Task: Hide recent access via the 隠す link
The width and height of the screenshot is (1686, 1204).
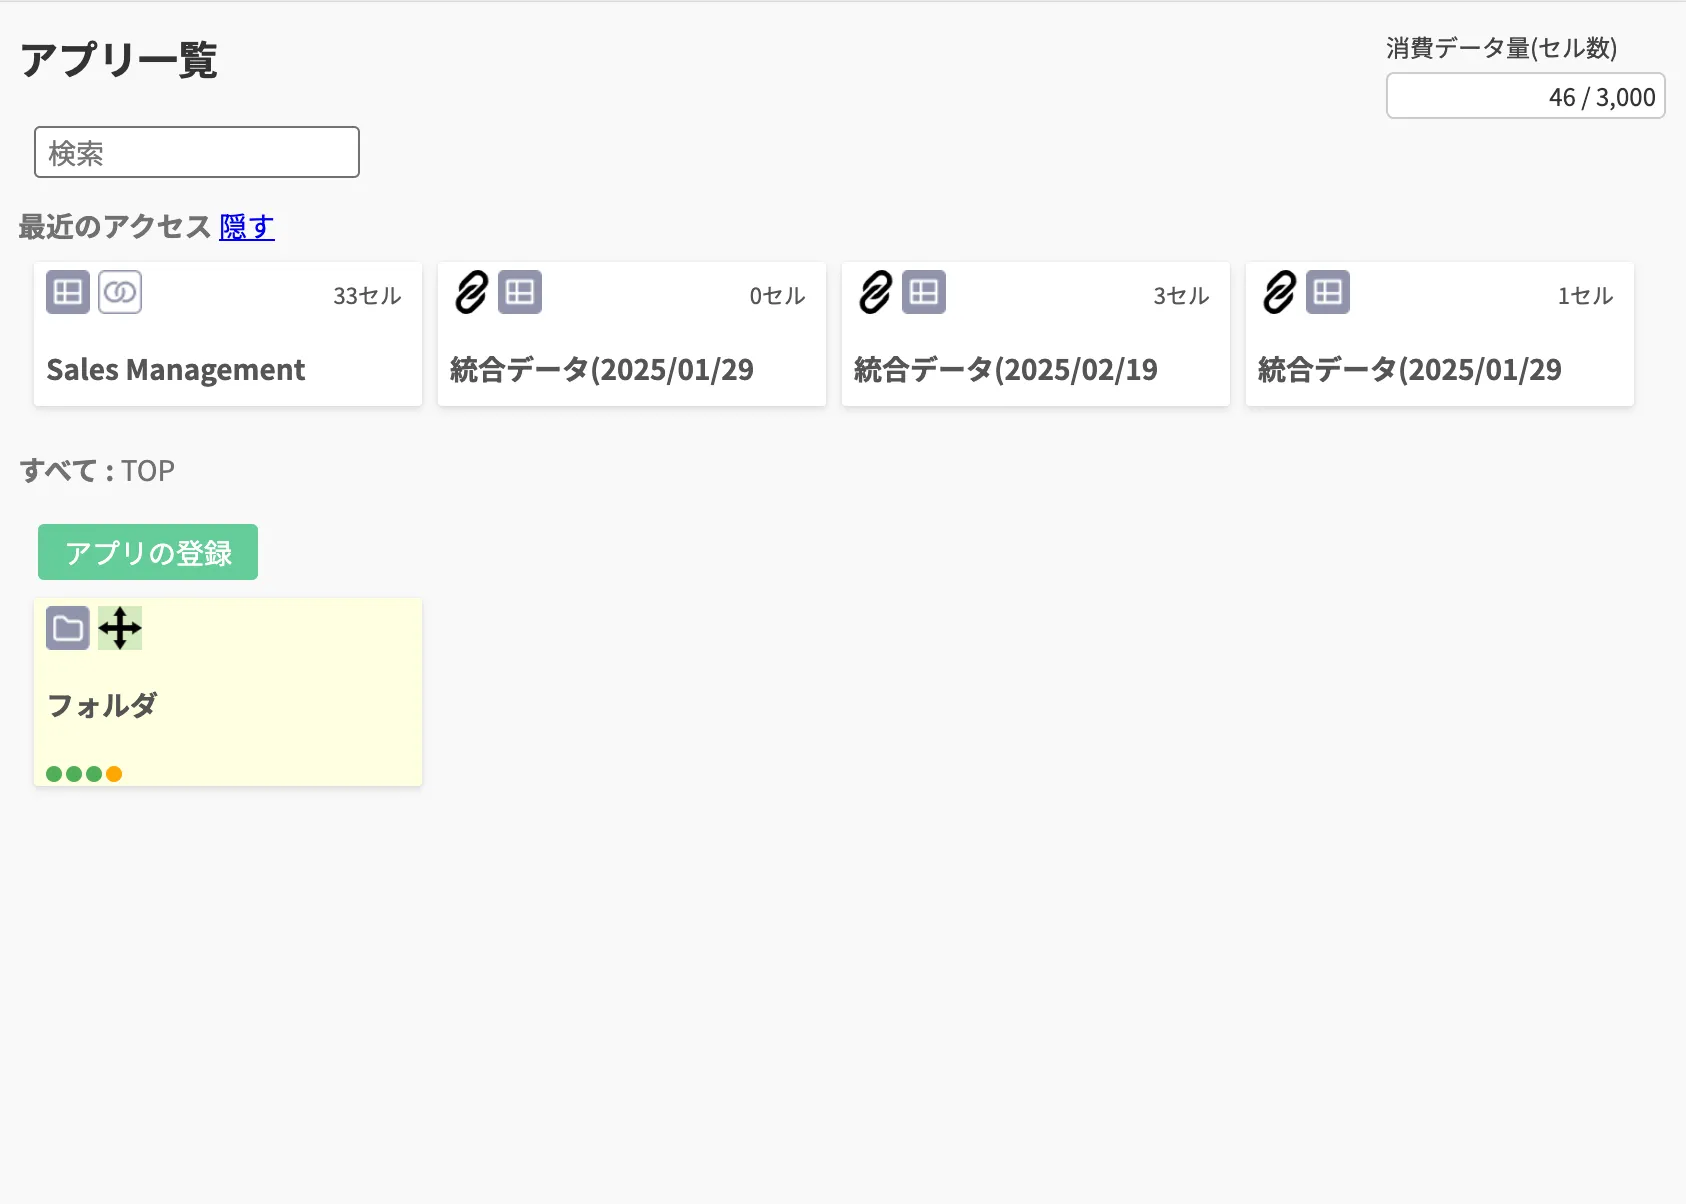Action: [247, 227]
